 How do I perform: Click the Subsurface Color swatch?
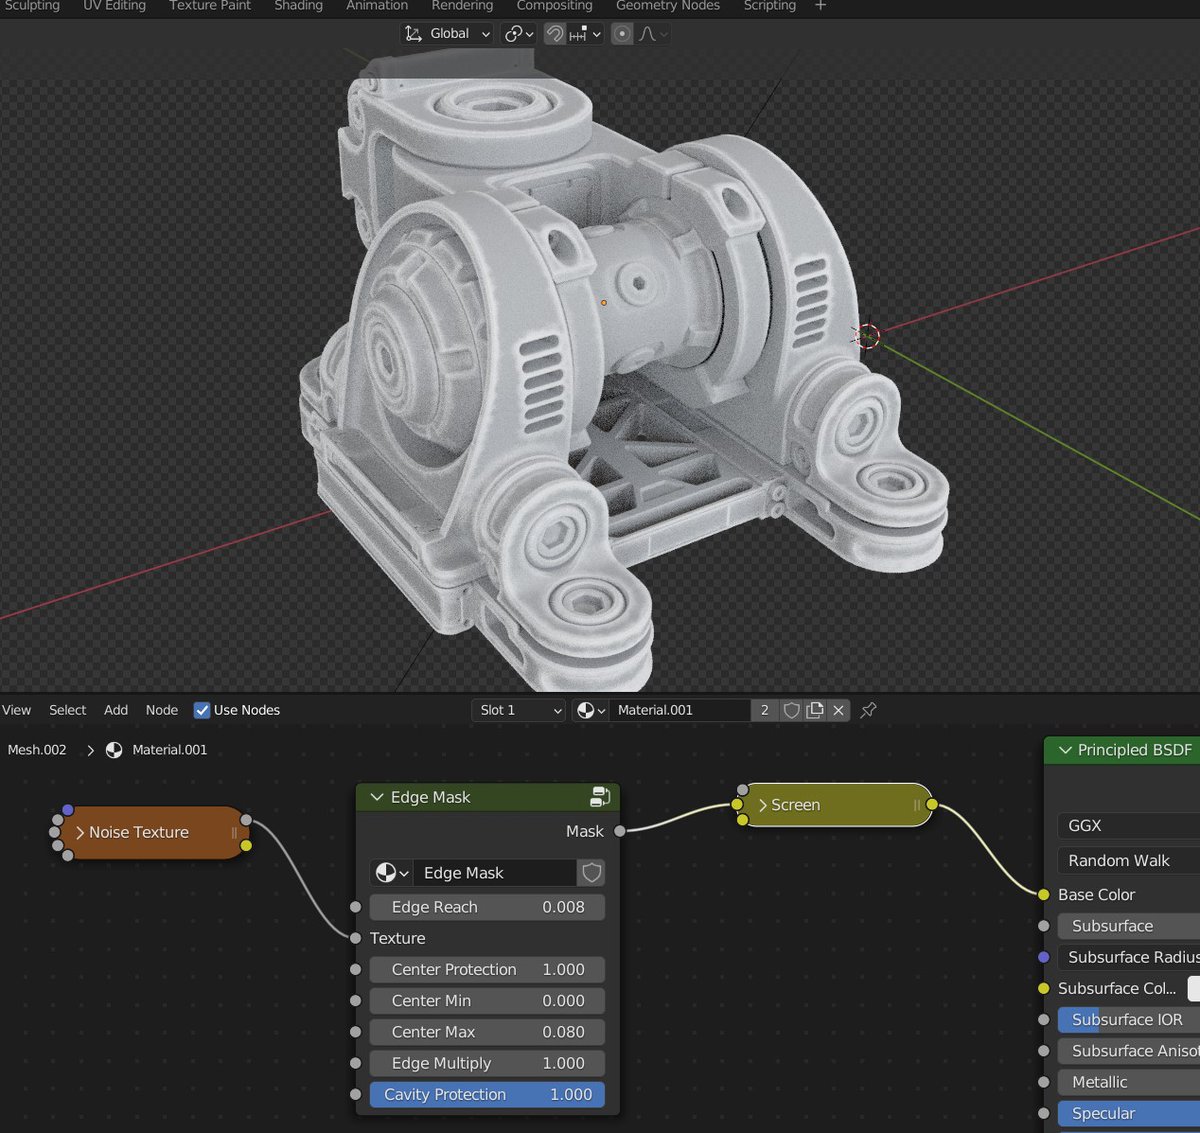tap(1194, 988)
